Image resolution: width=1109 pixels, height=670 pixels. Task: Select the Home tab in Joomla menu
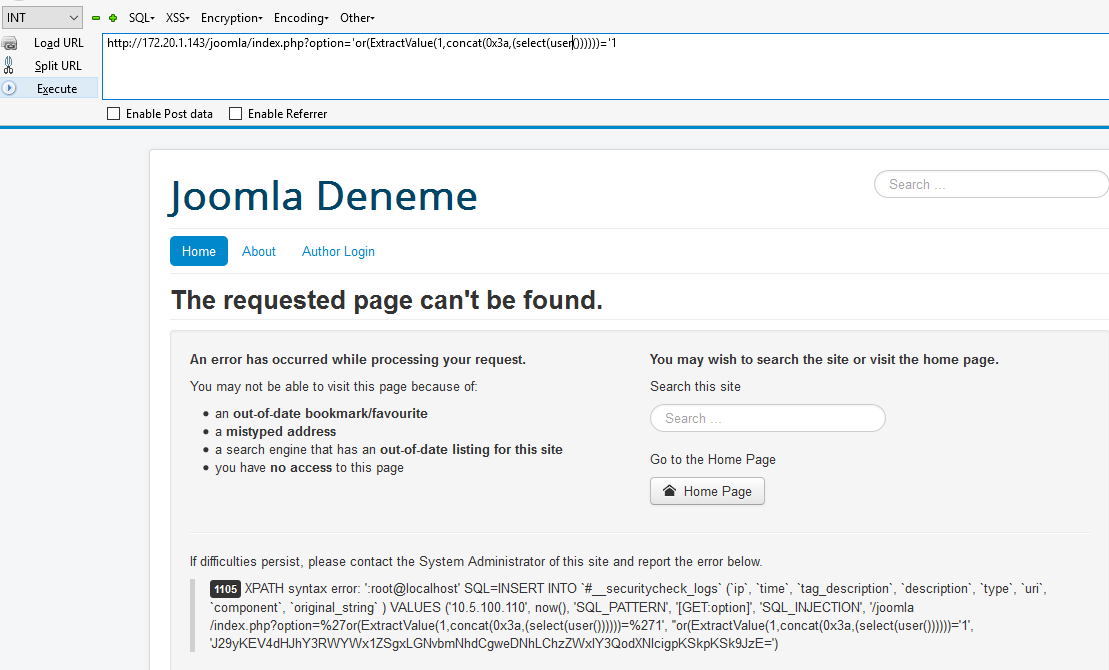point(199,251)
